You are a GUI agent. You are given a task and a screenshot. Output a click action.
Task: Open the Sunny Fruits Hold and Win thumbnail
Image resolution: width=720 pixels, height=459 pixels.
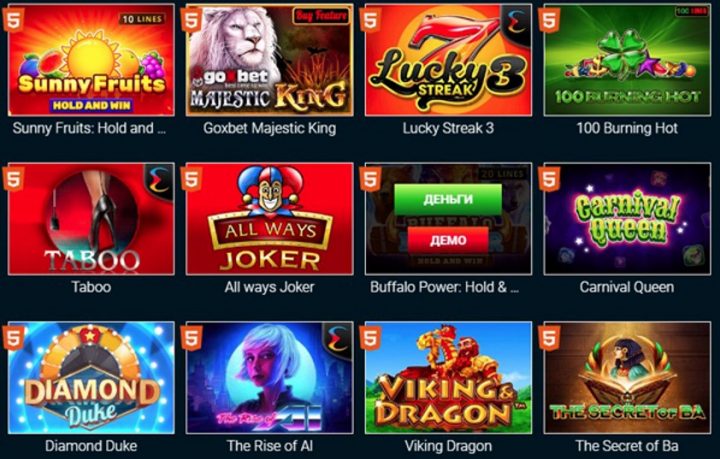[91, 60]
